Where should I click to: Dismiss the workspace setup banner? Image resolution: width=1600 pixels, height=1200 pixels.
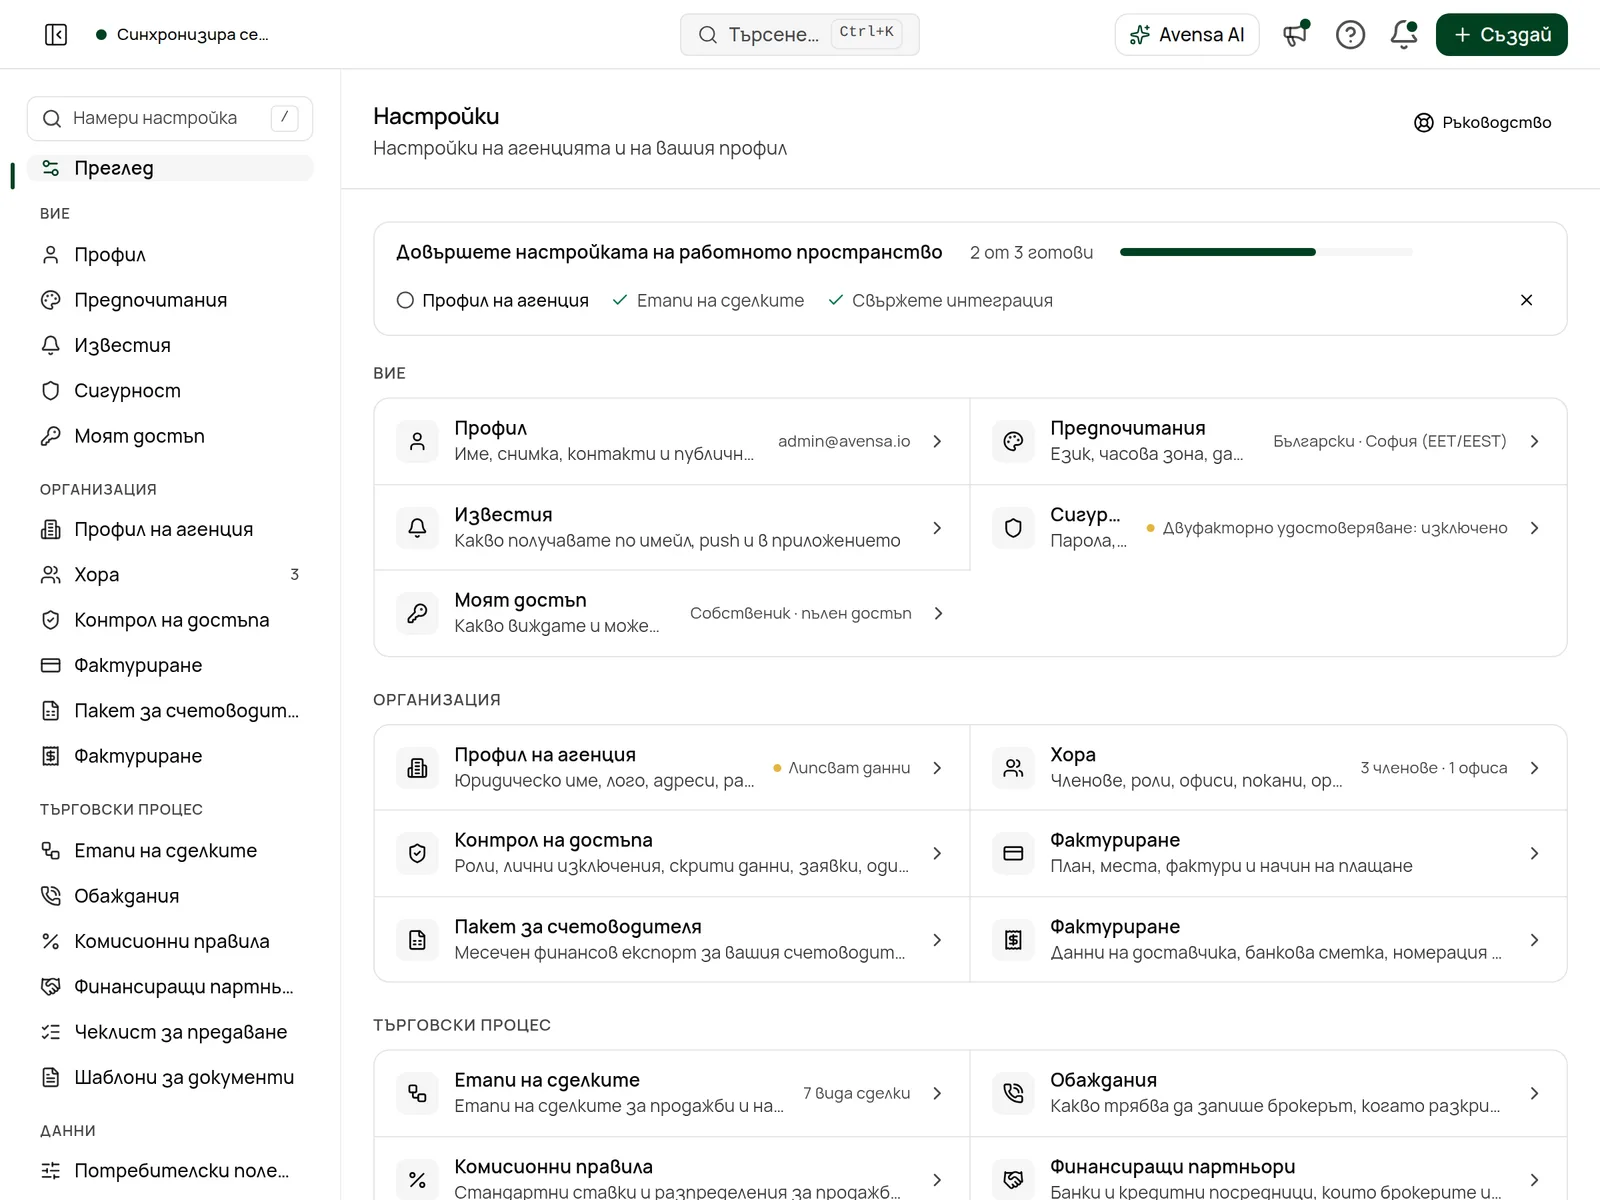coord(1526,300)
